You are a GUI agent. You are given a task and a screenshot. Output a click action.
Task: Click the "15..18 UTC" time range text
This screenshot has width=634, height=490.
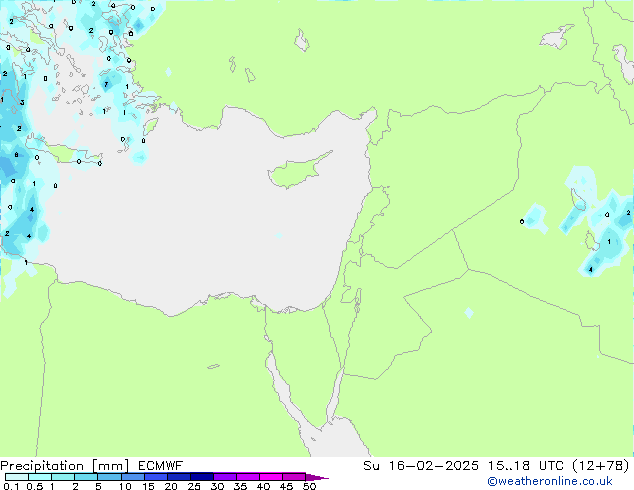tap(525, 466)
